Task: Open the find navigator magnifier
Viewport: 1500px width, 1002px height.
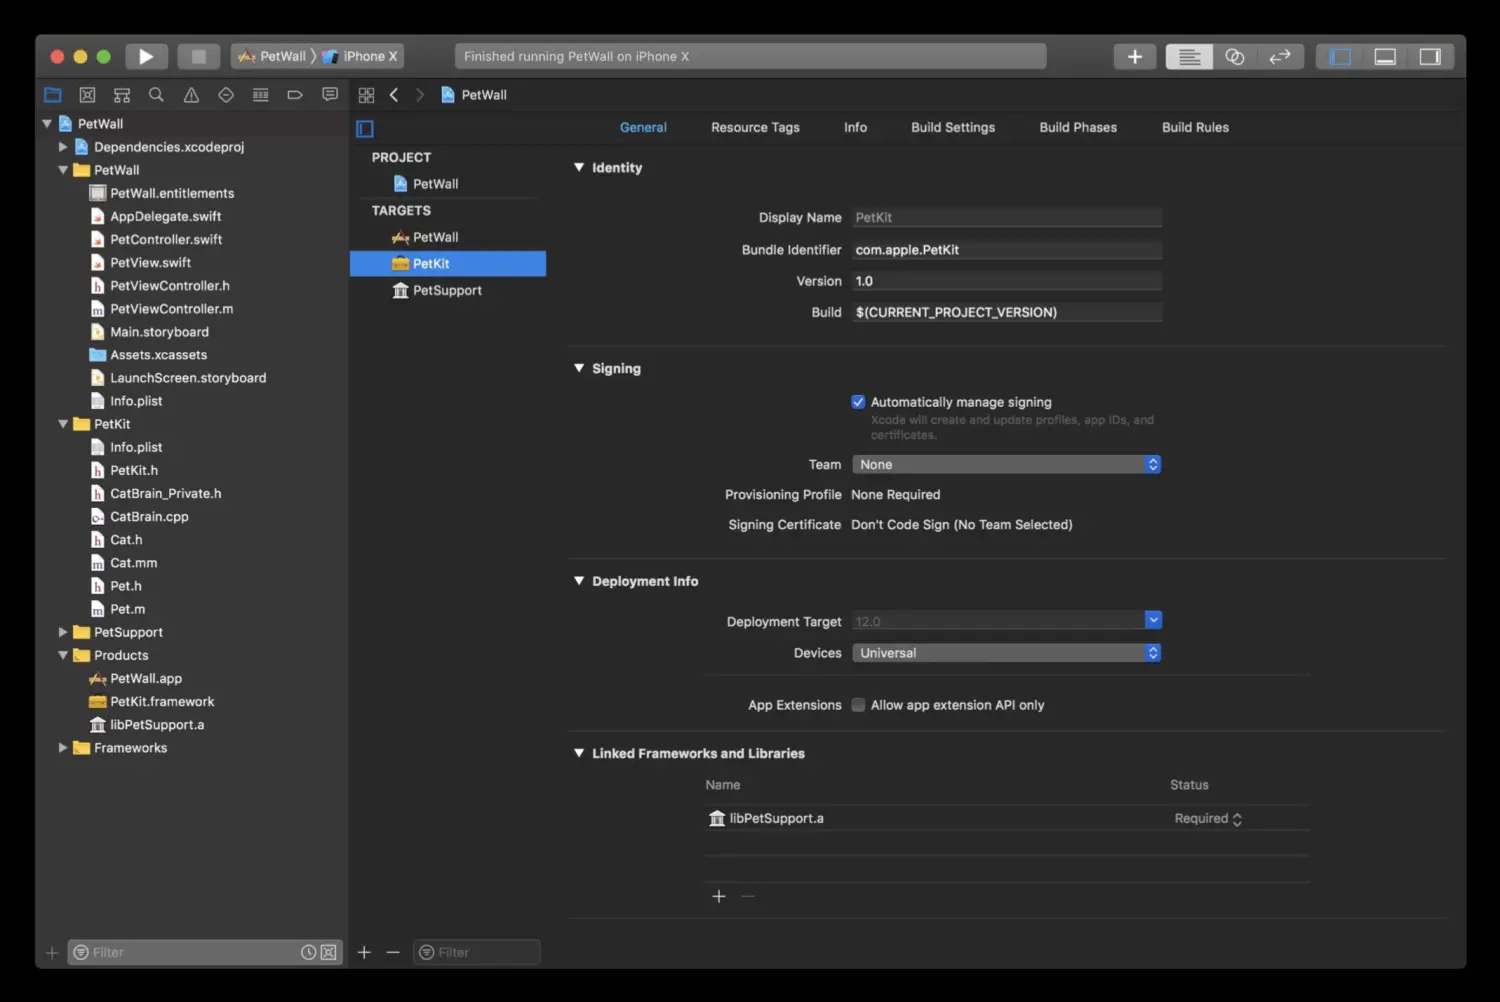Action: coord(156,95)
